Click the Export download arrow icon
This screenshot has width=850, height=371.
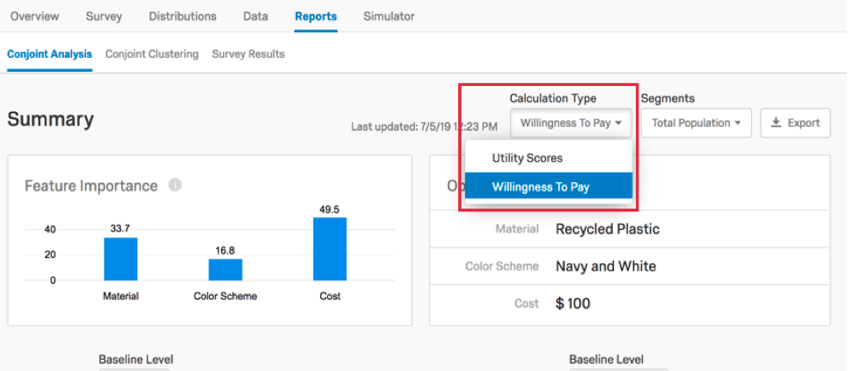pyautogui.click(x=776, y=123)
